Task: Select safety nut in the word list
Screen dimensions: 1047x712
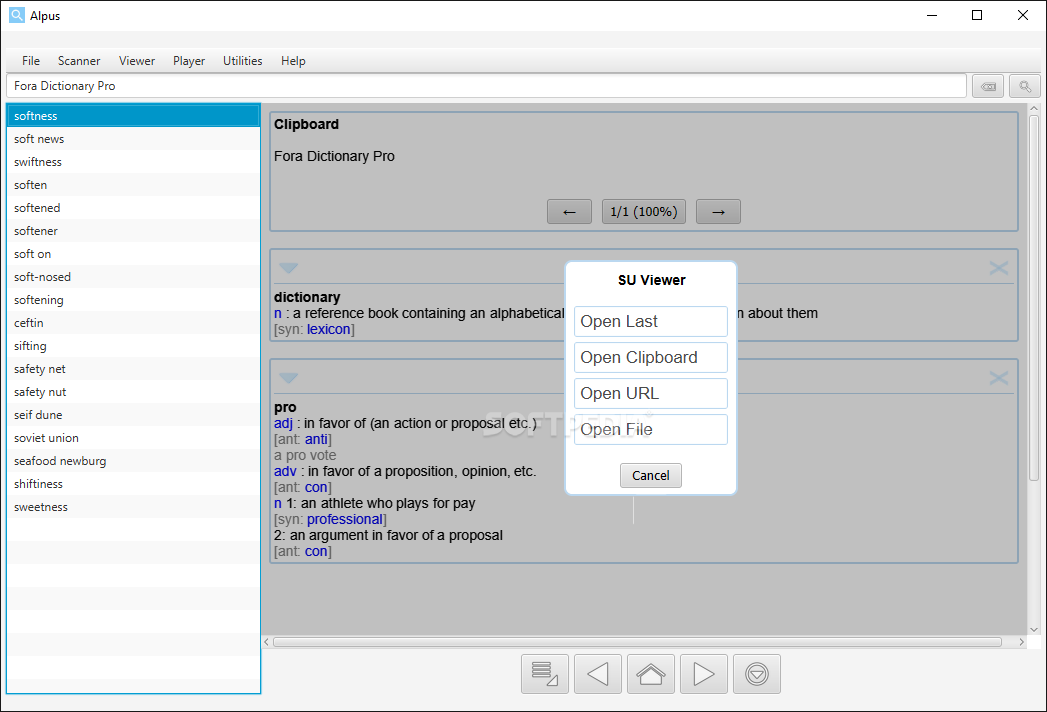Action: click(x=134, y=392)
